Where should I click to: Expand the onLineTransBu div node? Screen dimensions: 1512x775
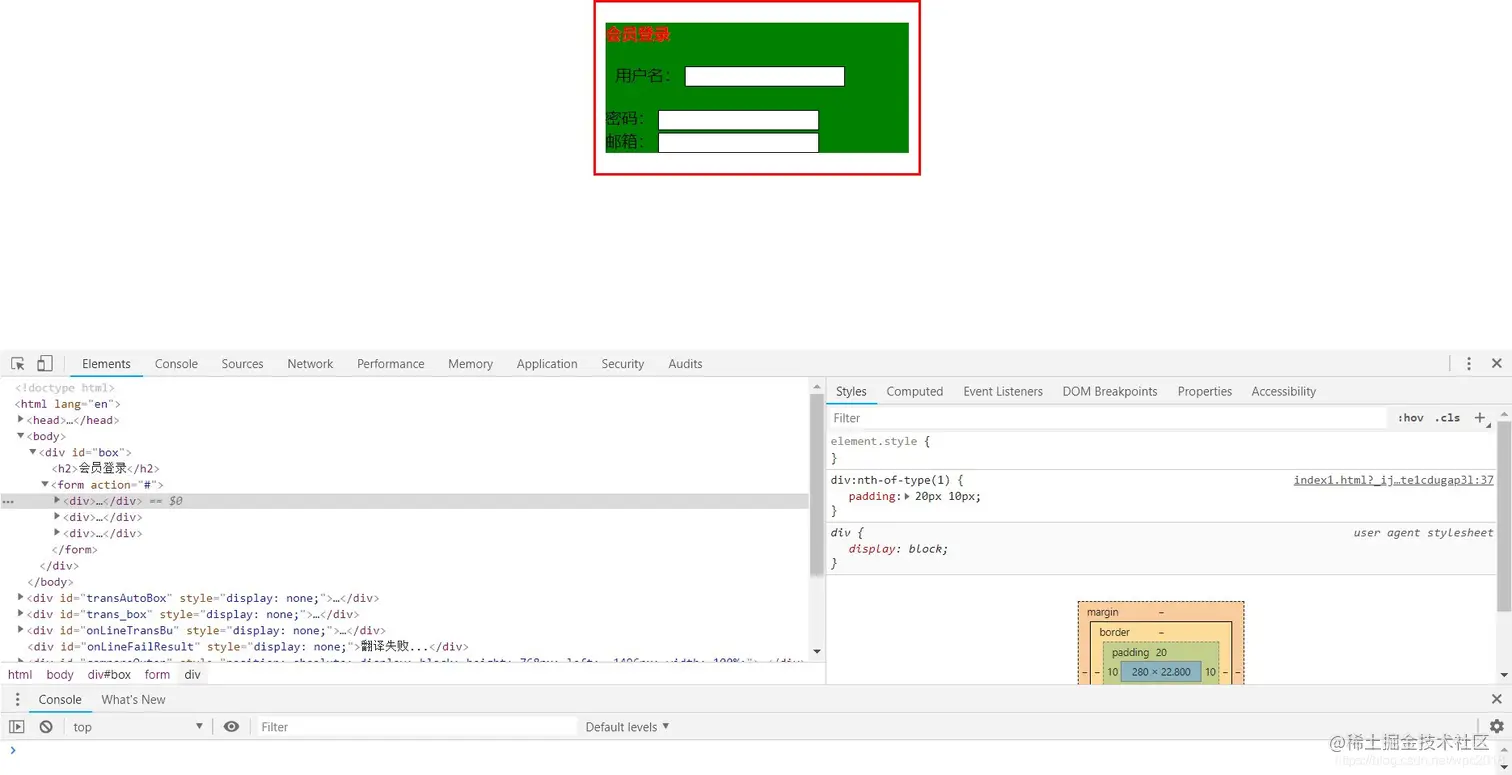coord(21,630)
